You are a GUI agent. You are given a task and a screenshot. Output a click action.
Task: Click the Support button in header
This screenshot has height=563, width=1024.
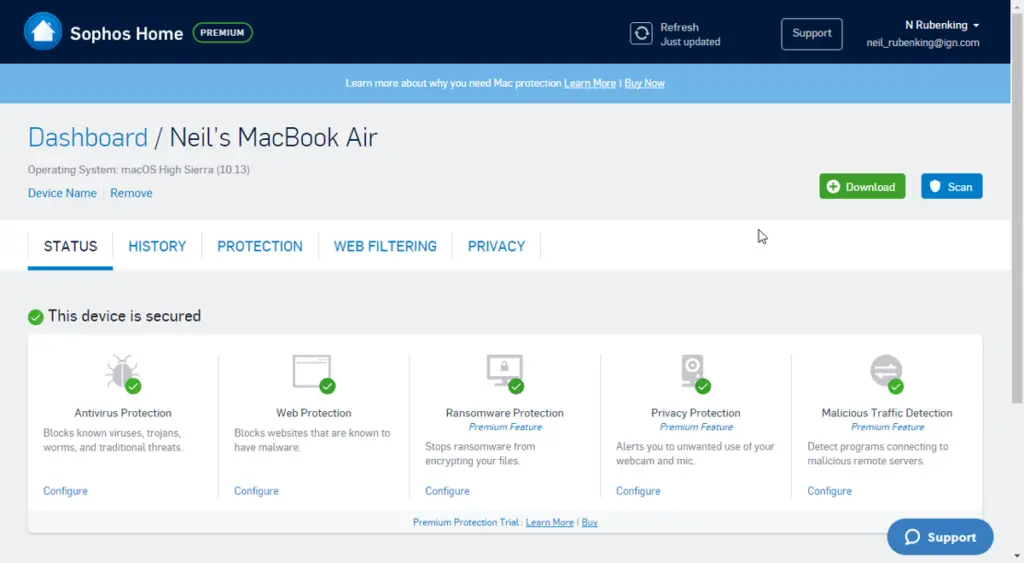coord(812,33)
